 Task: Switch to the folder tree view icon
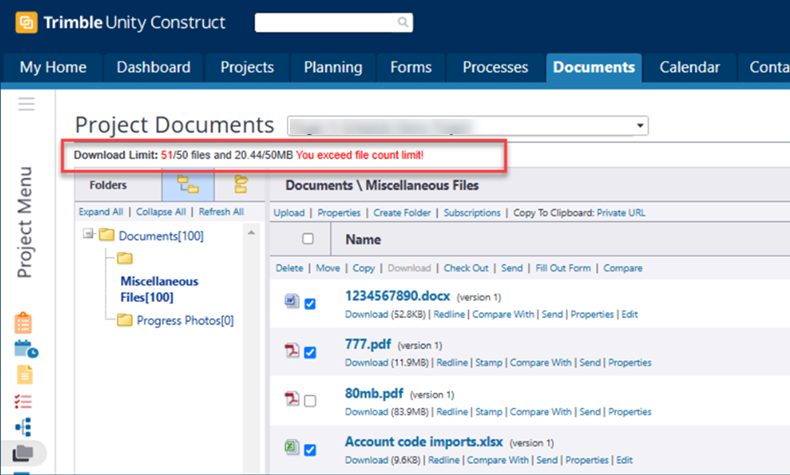point(187,184)
